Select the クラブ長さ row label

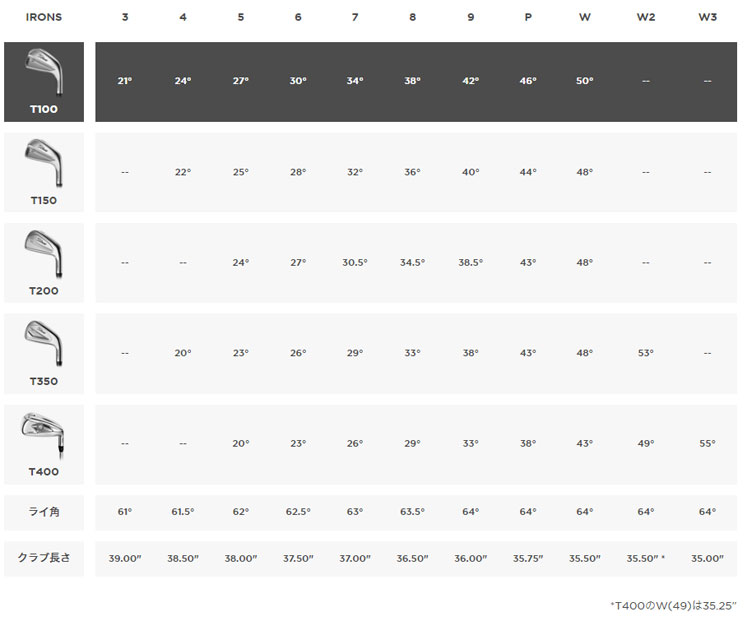tap(44, 558)
